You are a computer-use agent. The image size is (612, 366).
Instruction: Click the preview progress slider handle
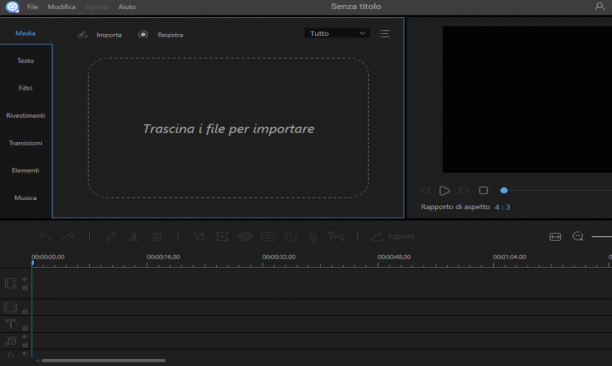click(x=504, y=190)
